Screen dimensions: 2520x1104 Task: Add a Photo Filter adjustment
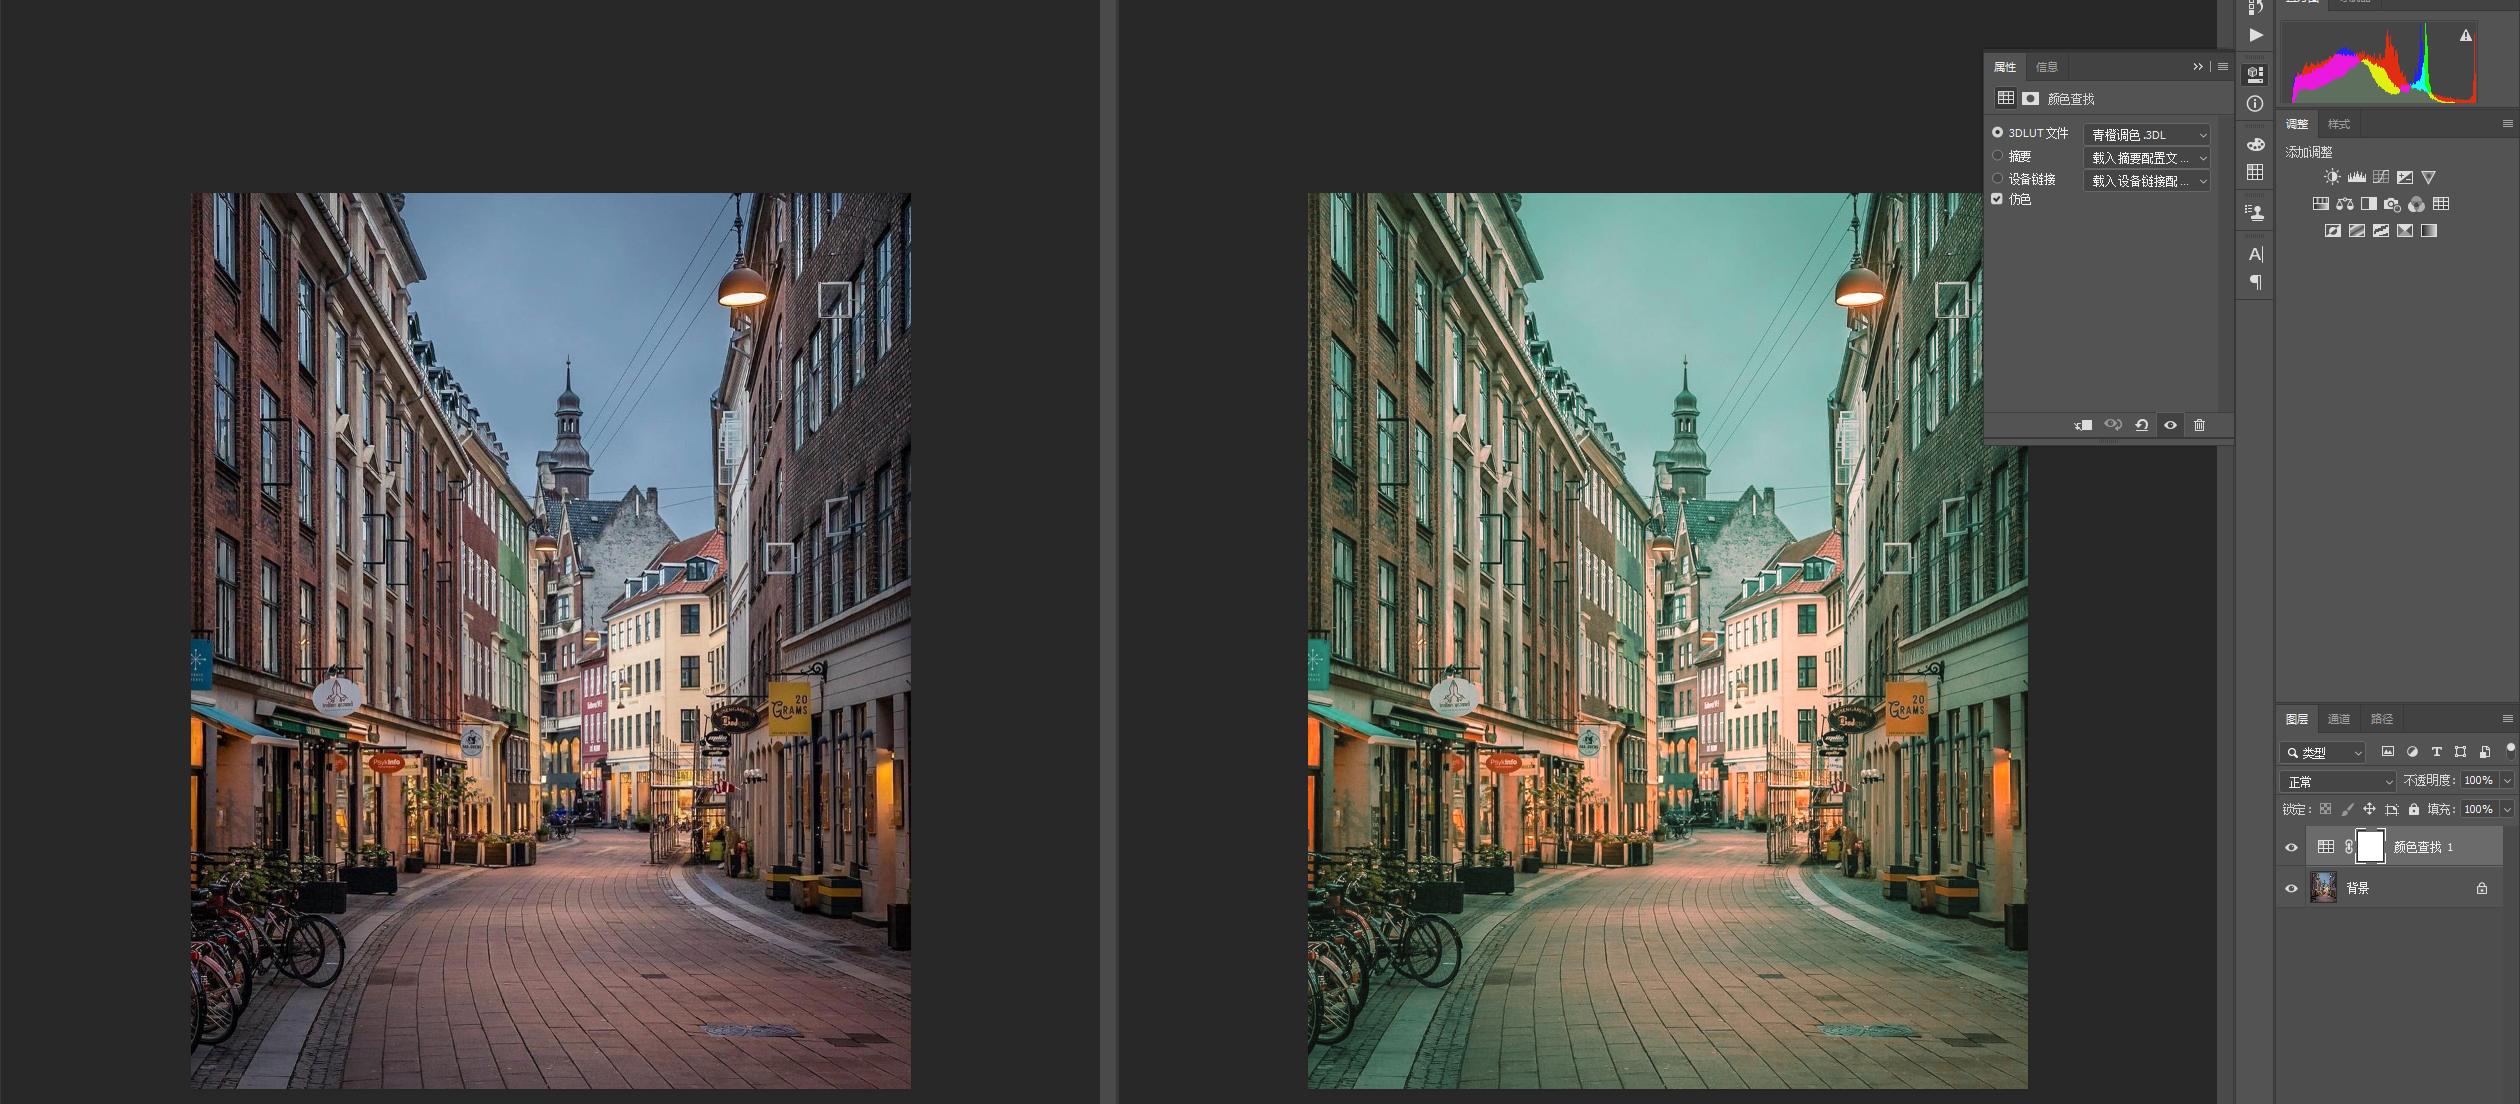click(2392, 204)
